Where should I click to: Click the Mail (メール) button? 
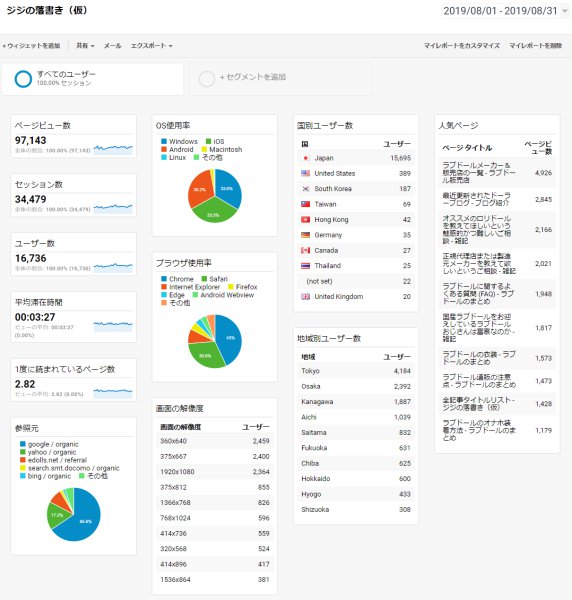pyautogui.click(x=112, y=46)
